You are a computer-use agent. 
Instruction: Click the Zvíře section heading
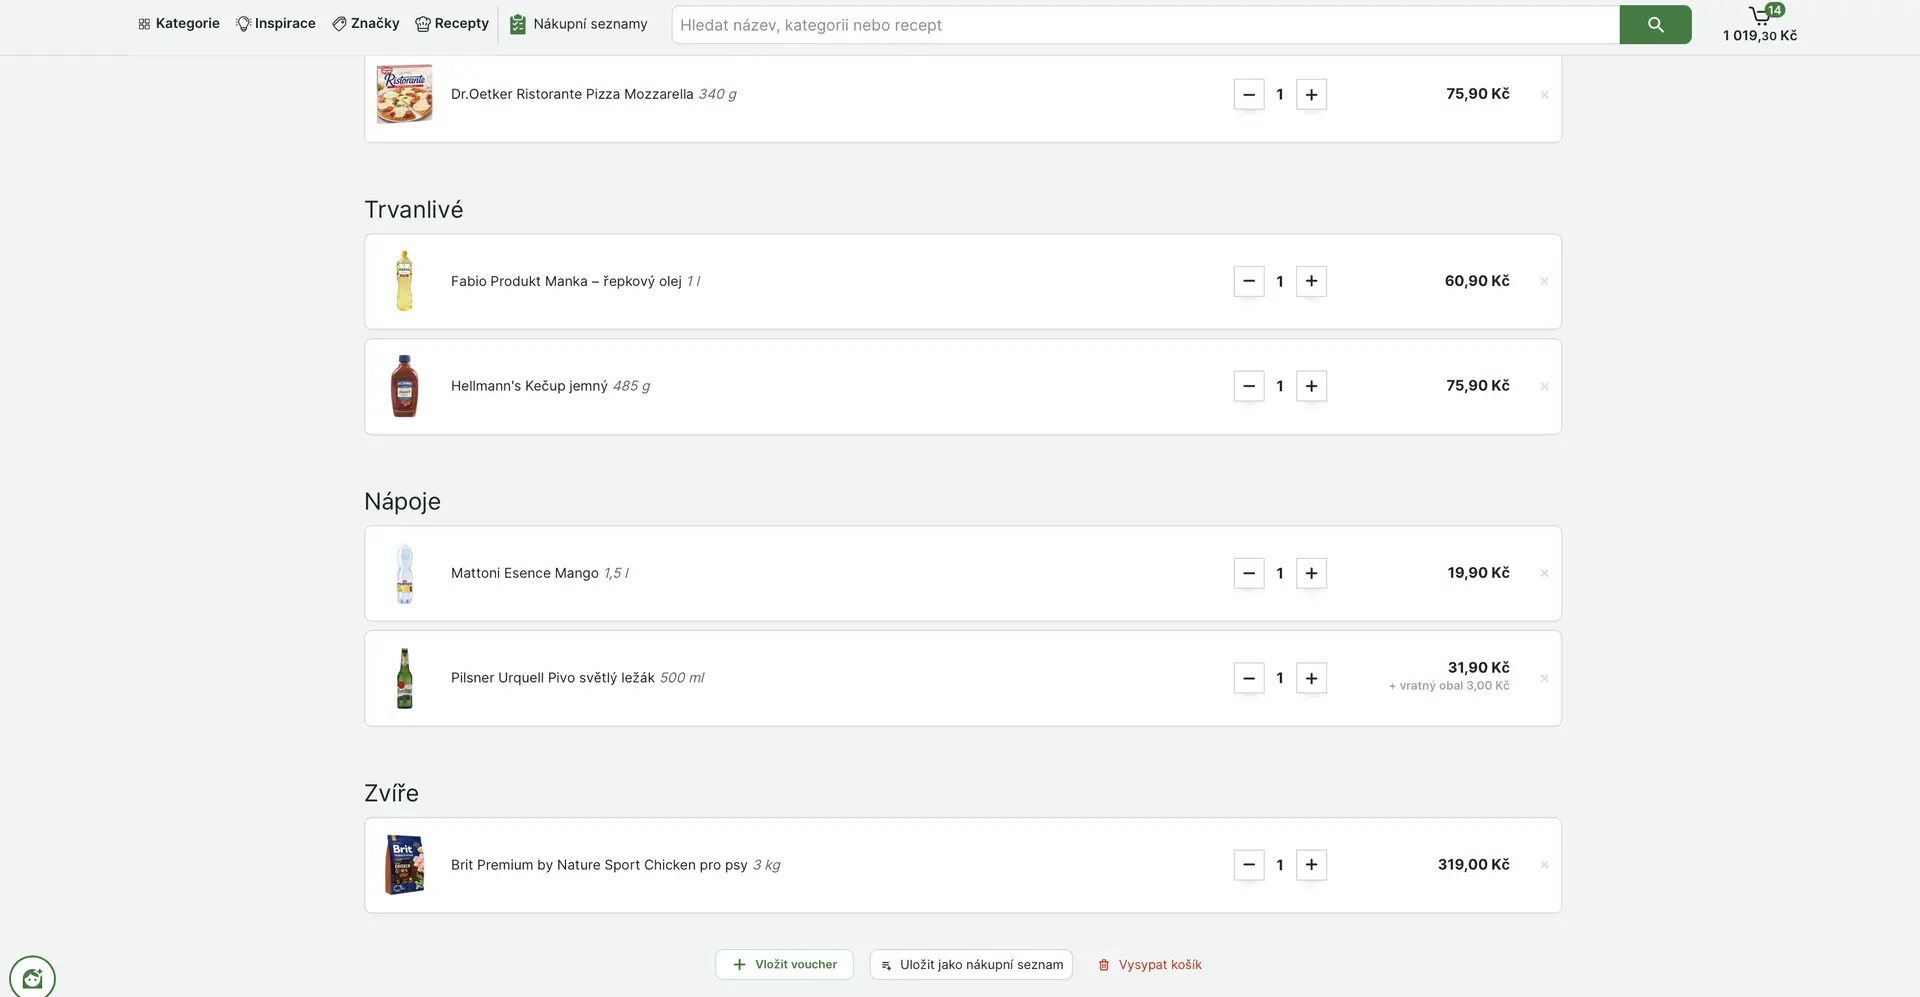click(392, 793)
